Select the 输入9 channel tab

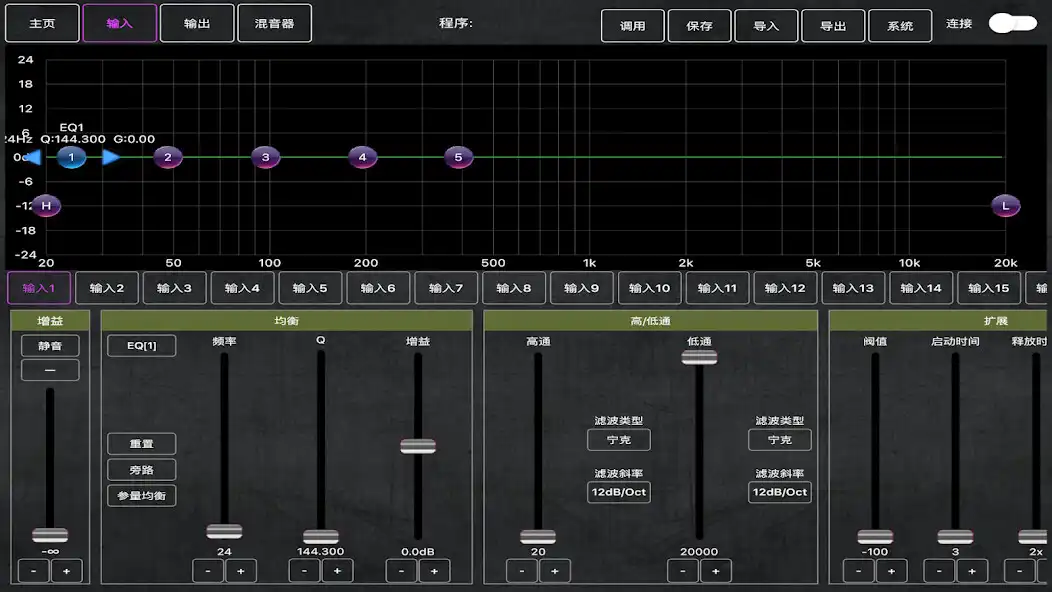click(x=582, y=288)
